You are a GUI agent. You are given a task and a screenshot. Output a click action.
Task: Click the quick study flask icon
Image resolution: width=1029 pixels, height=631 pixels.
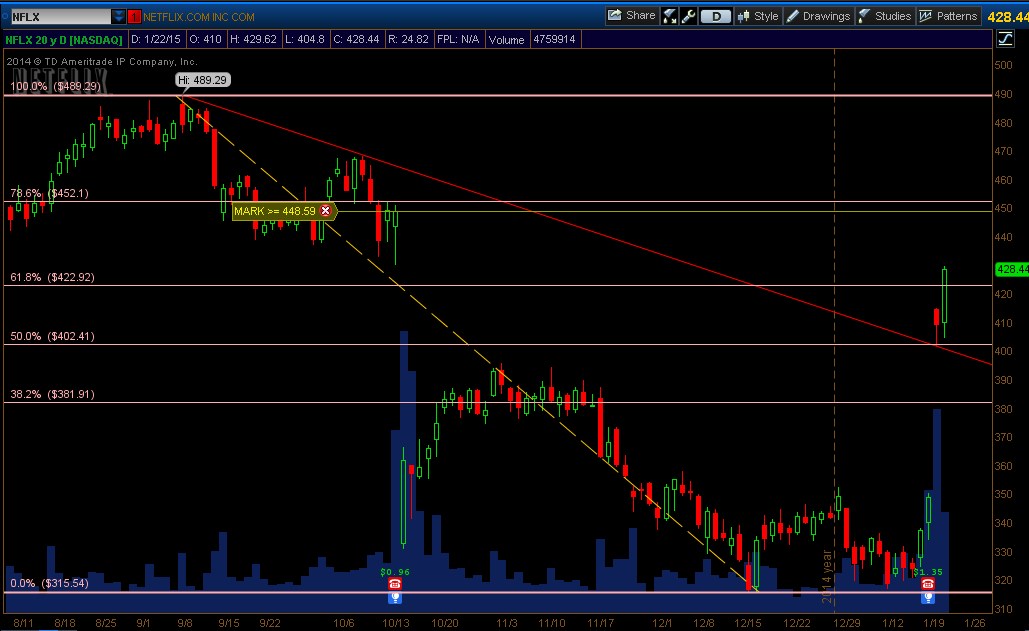point(669,16)
